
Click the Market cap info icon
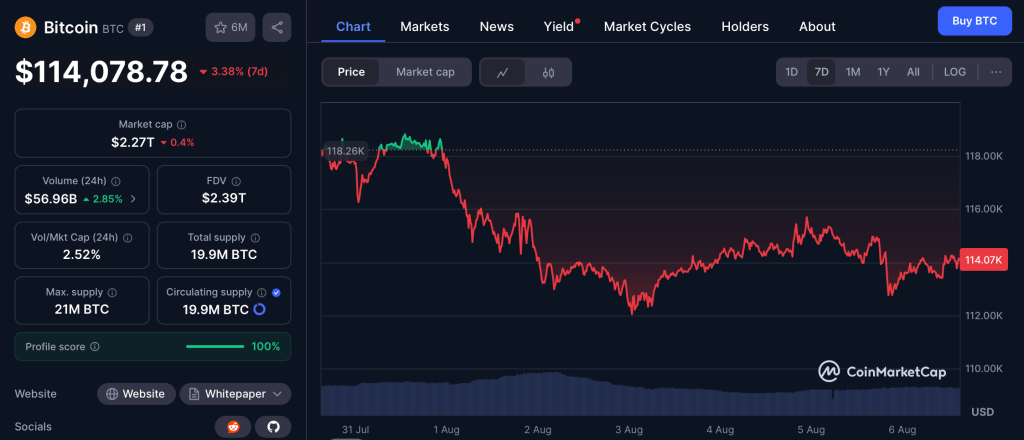click(x=181, y=125)
